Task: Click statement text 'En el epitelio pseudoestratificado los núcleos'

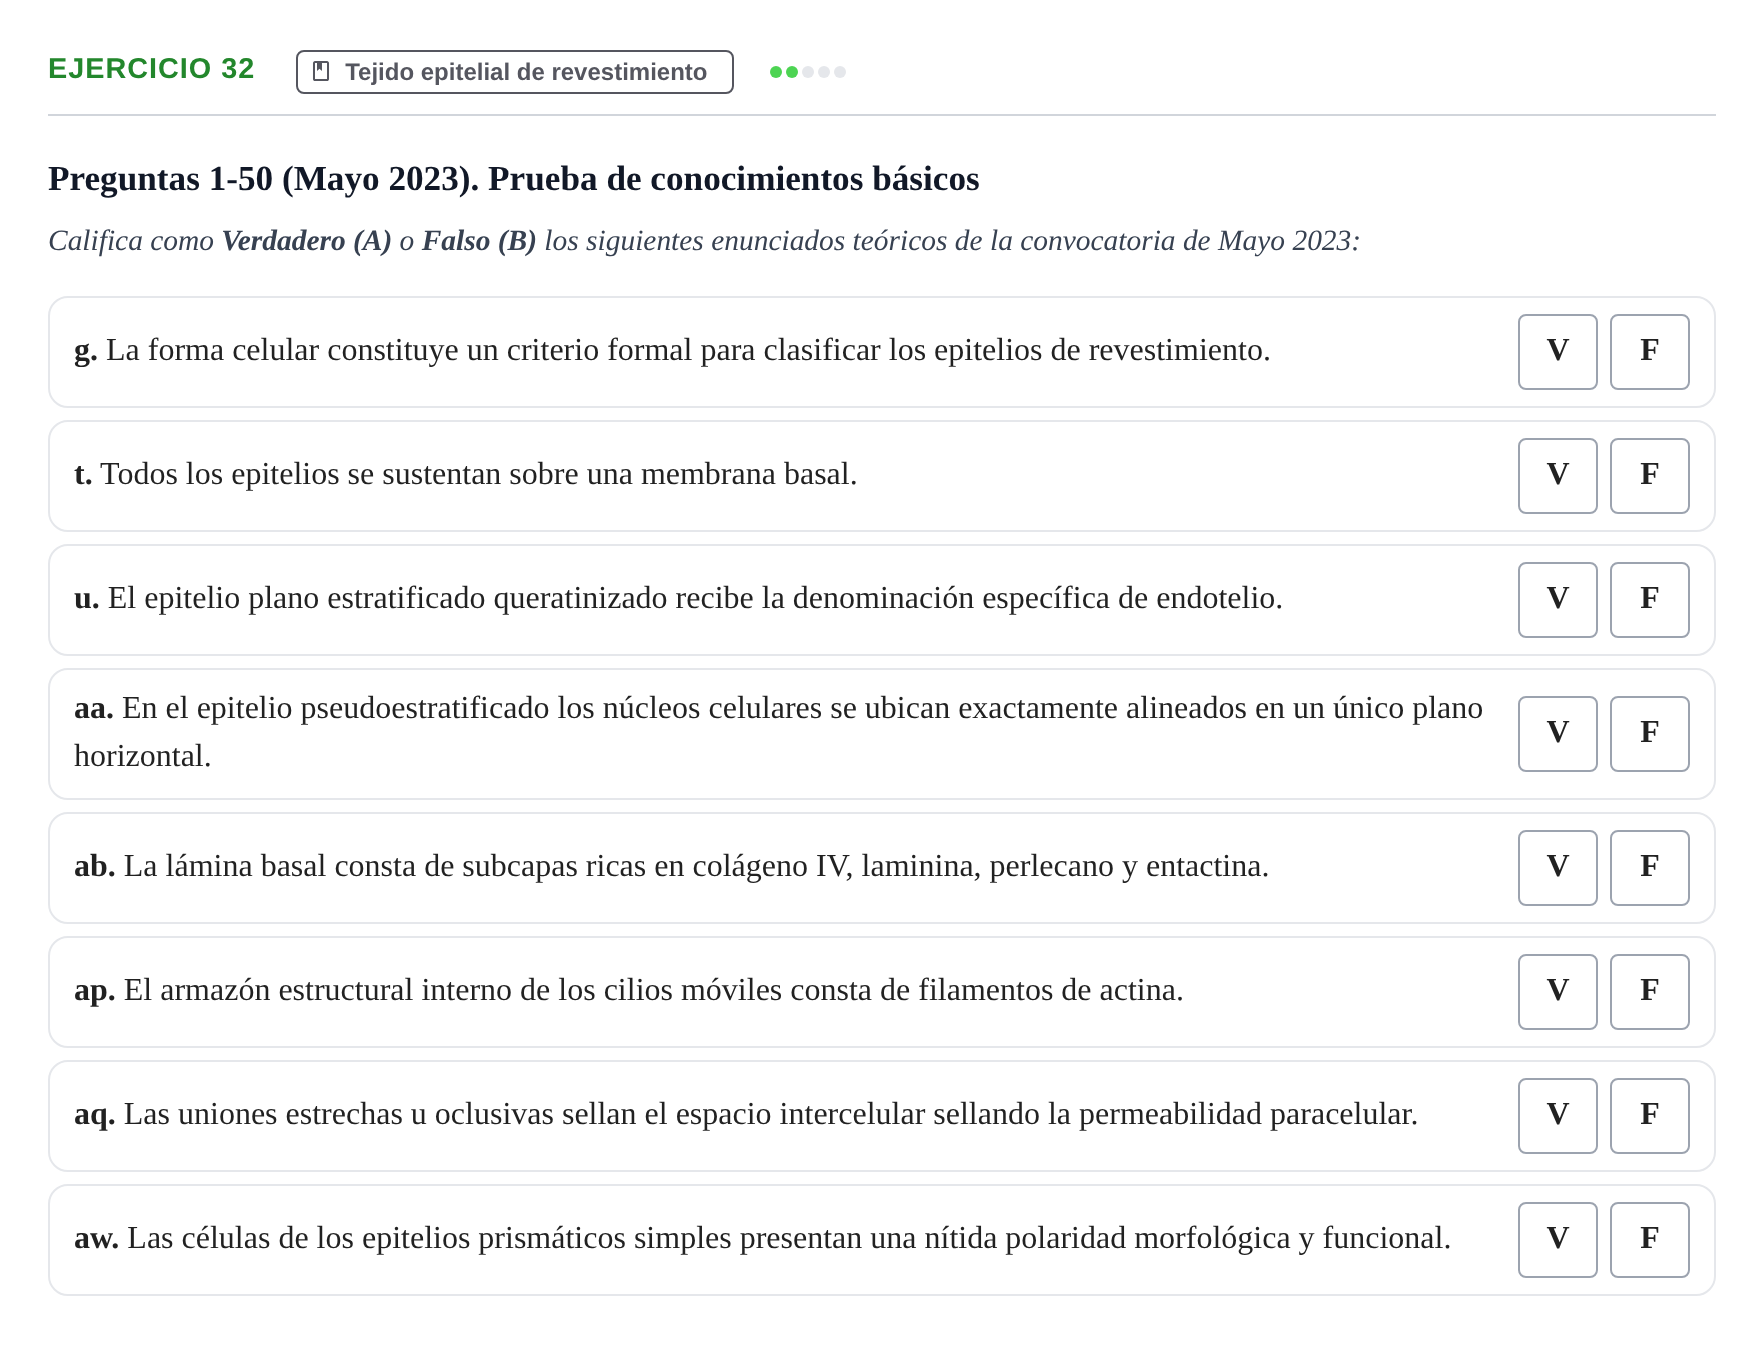Action: pyautogui.click(x=779, y=732)
